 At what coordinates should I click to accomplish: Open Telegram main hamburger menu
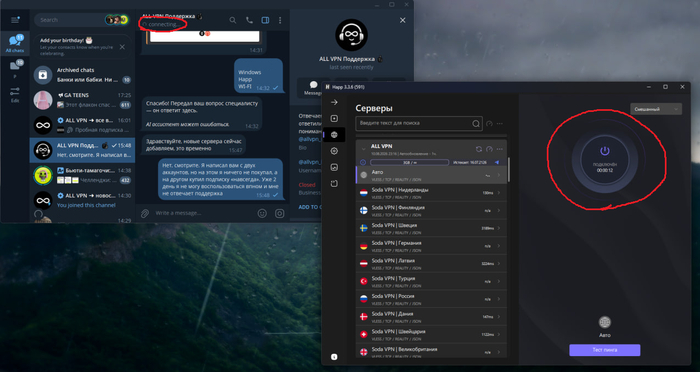click(15, 20)
